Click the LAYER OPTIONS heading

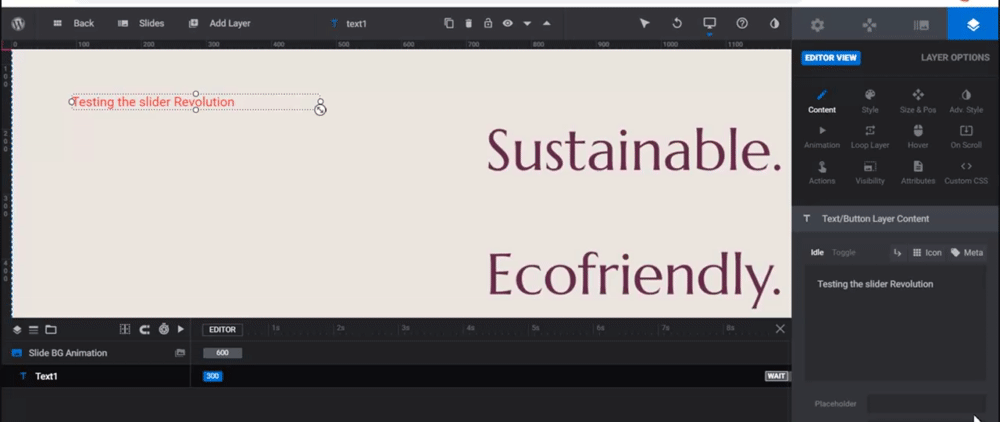pyautogui.click(x=955, y=57)
